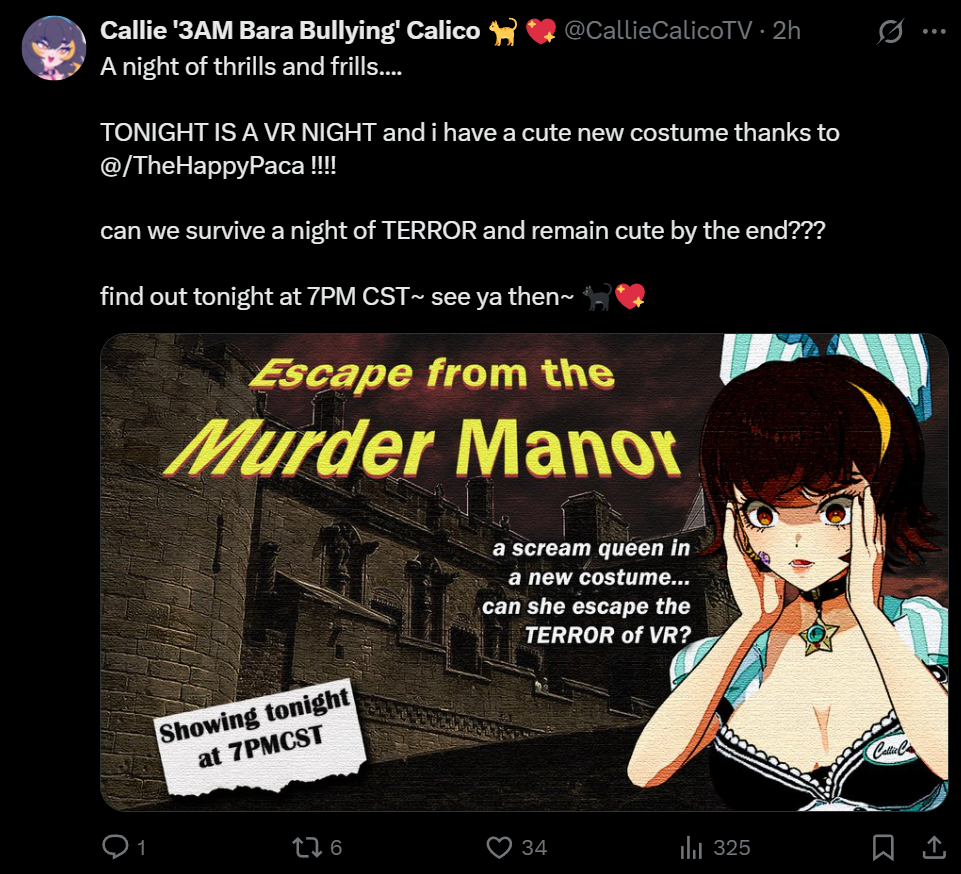The image size is (961, 874).
Task: Open the three-dot more options menu
Action: [x=934, y=31]
